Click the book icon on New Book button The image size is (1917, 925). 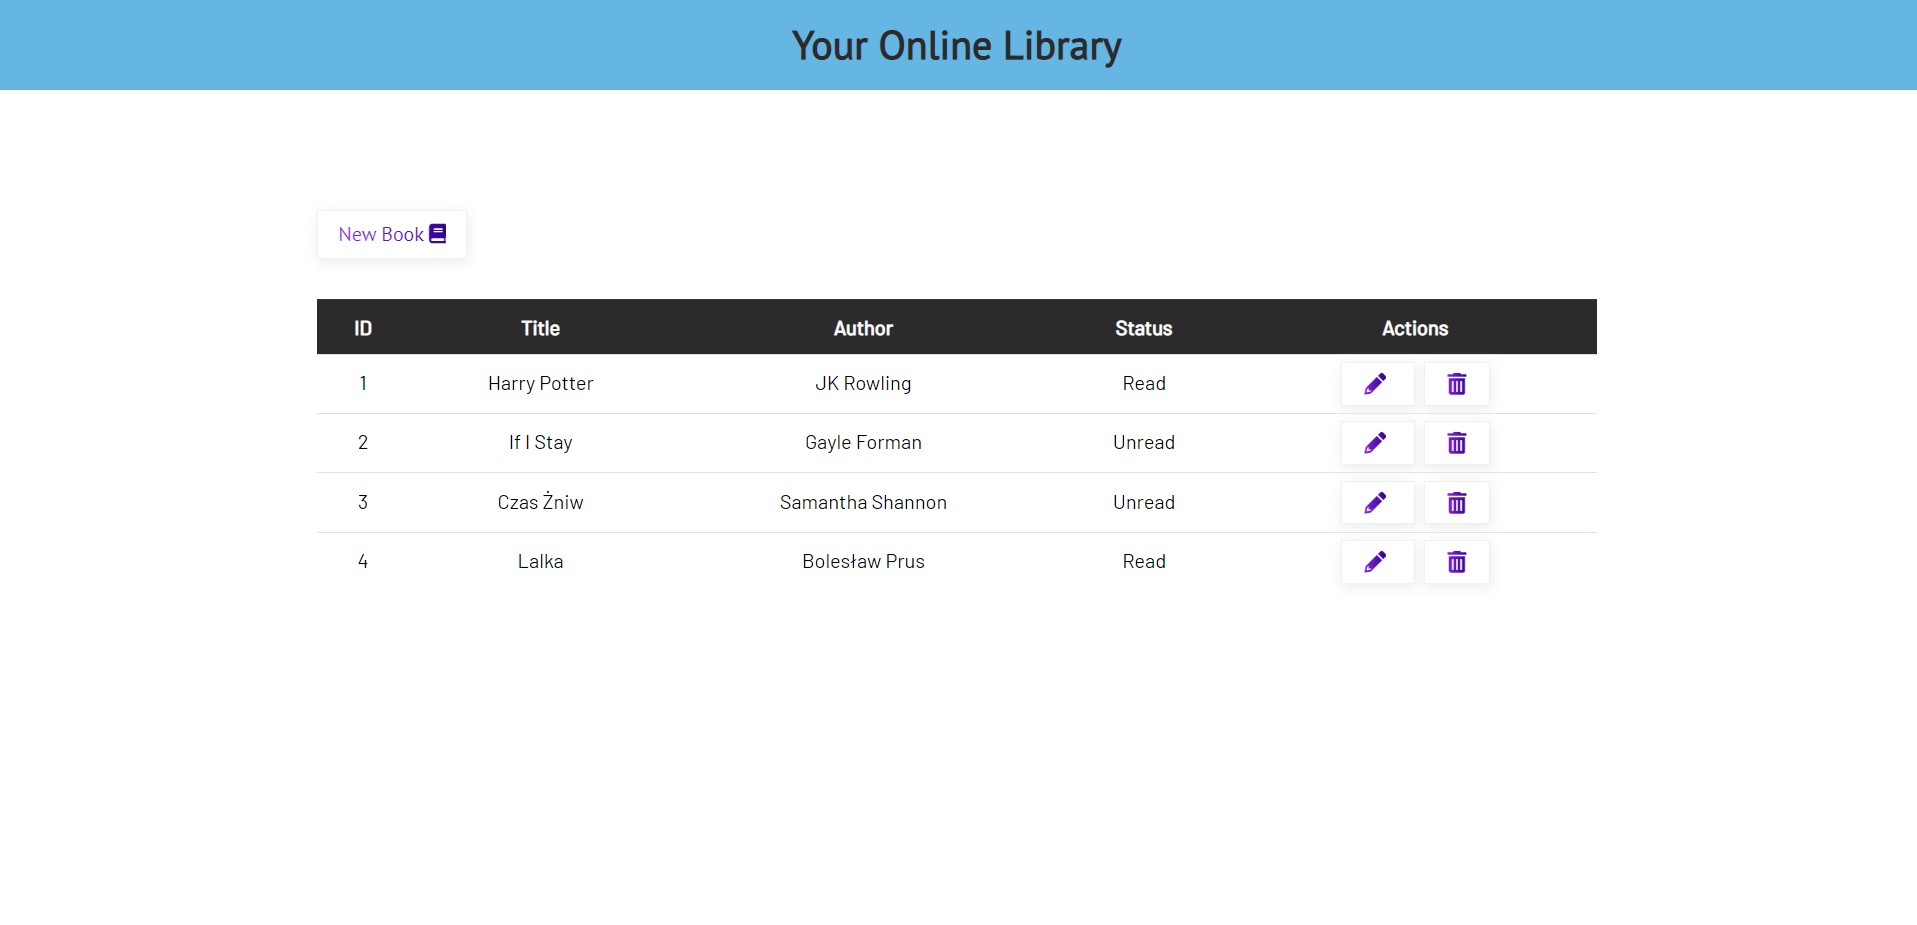pyautogui.click(x=437, y=233)
